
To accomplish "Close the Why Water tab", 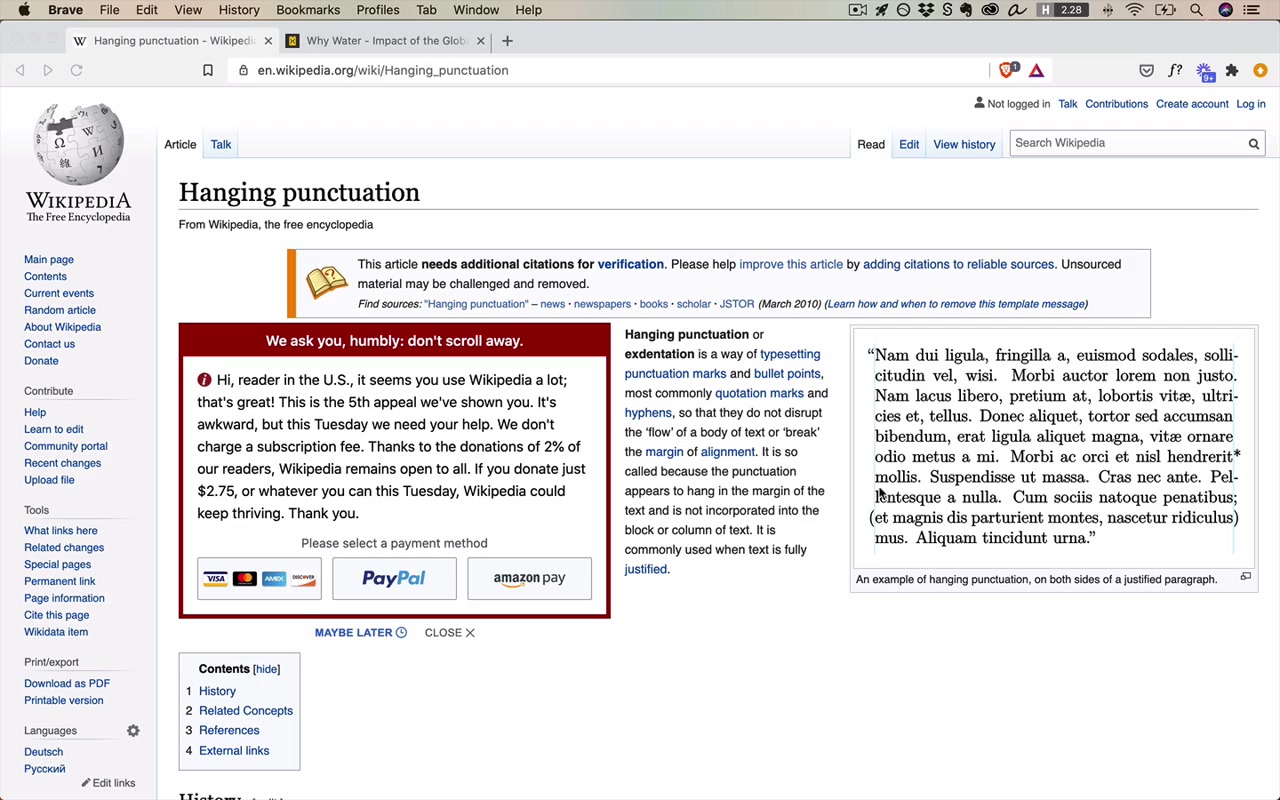I will click(x=481, y=41).
